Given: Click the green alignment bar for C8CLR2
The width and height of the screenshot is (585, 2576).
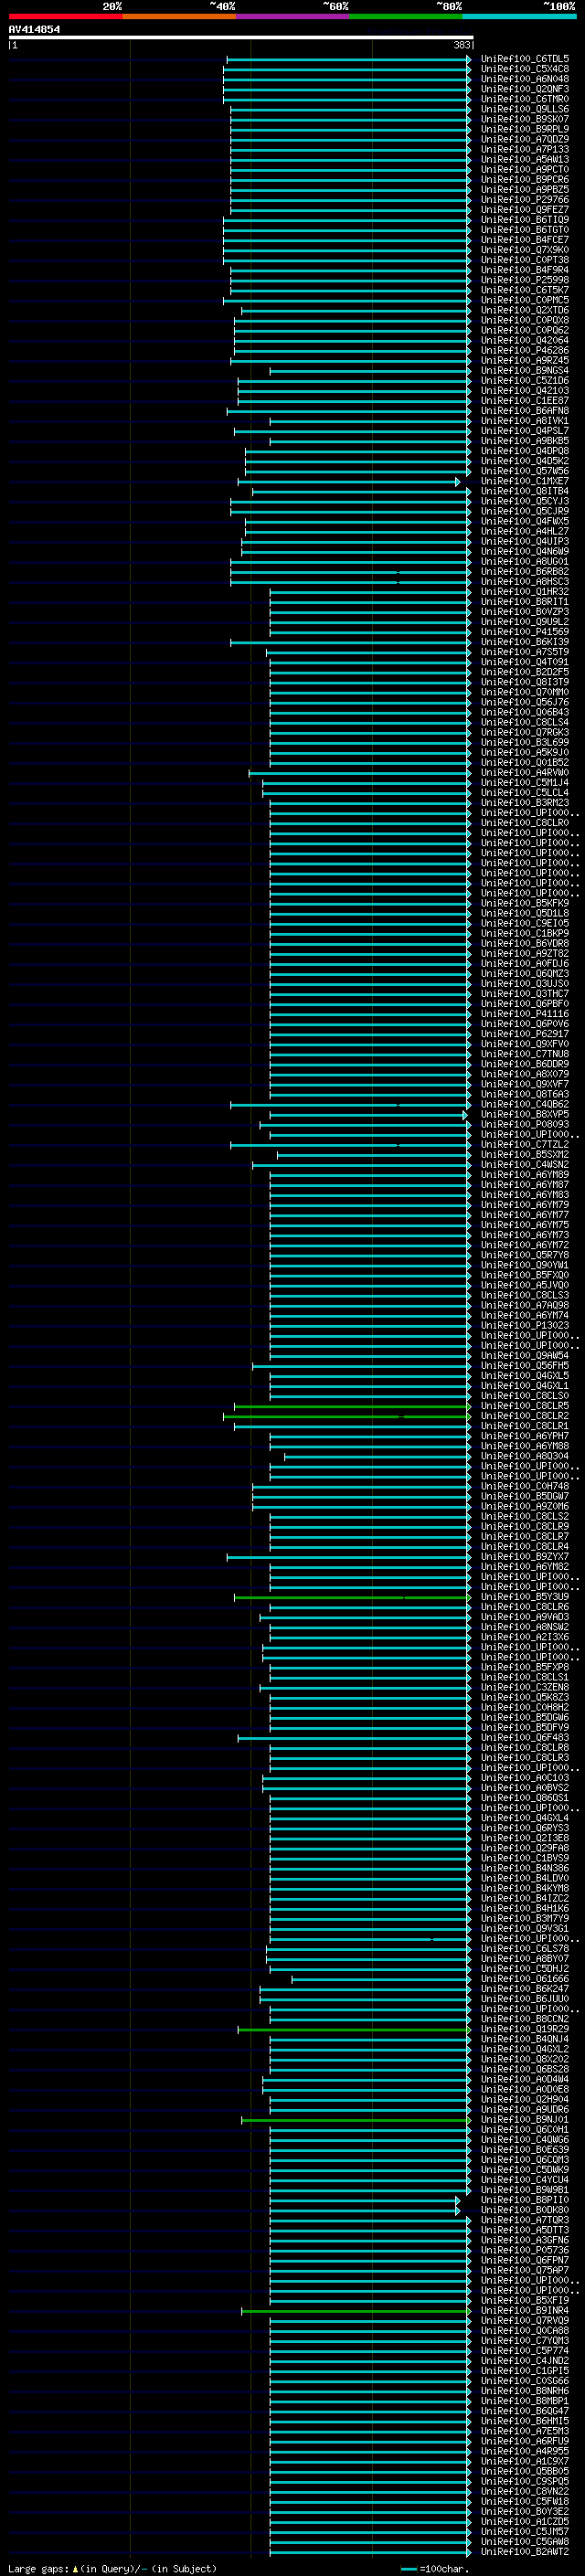Looking at the screenshot, I should click(346, 1416).
